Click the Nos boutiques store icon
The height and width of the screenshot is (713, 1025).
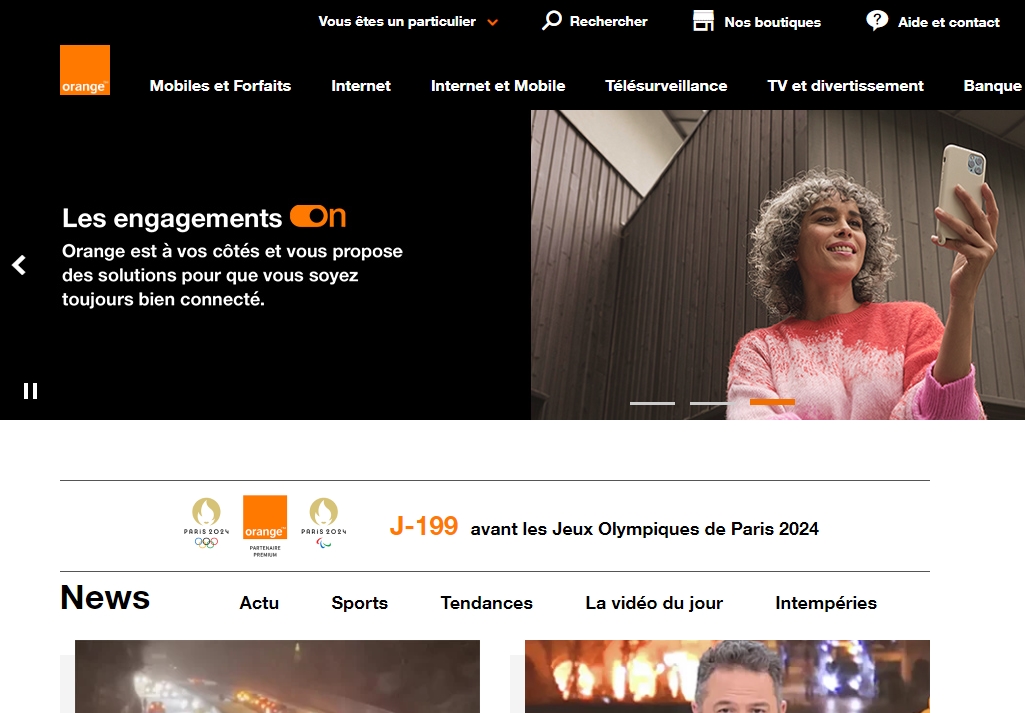(703, 21)
